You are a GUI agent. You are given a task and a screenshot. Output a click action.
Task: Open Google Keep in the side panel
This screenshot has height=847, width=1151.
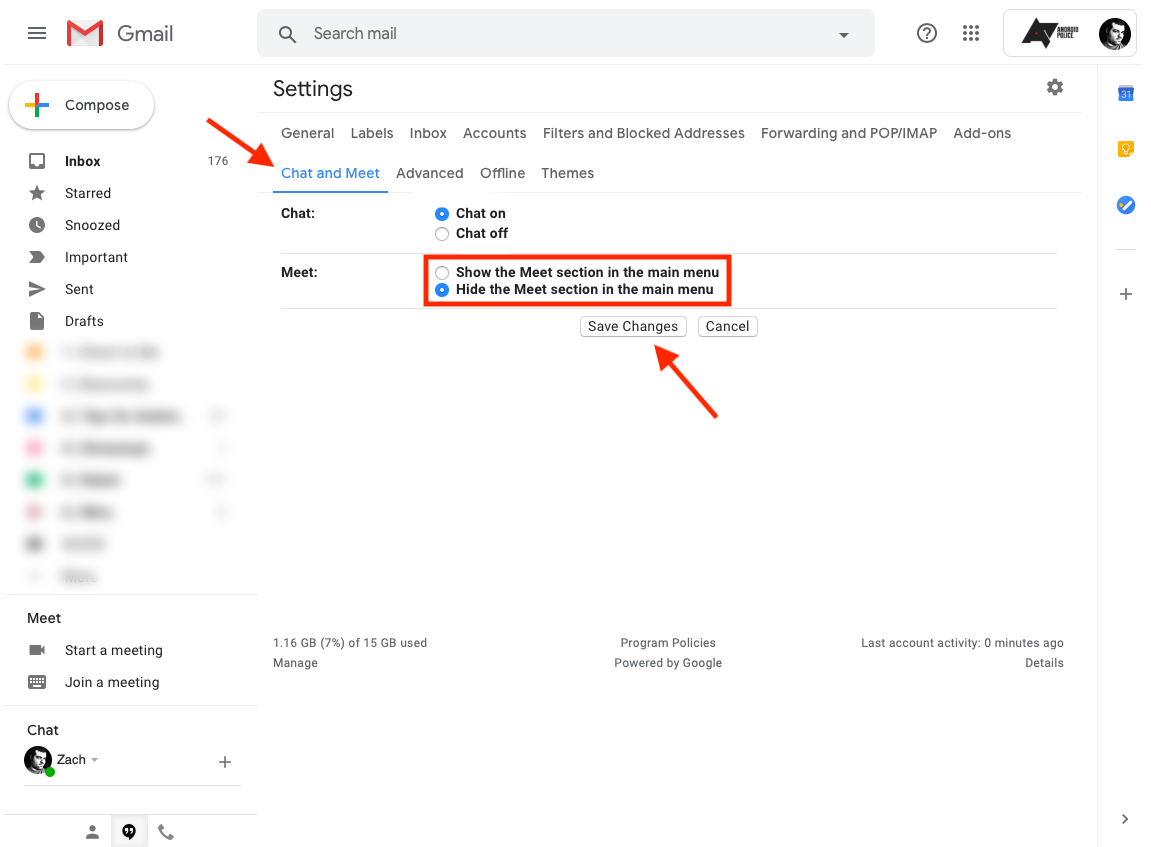point(1125,148)
